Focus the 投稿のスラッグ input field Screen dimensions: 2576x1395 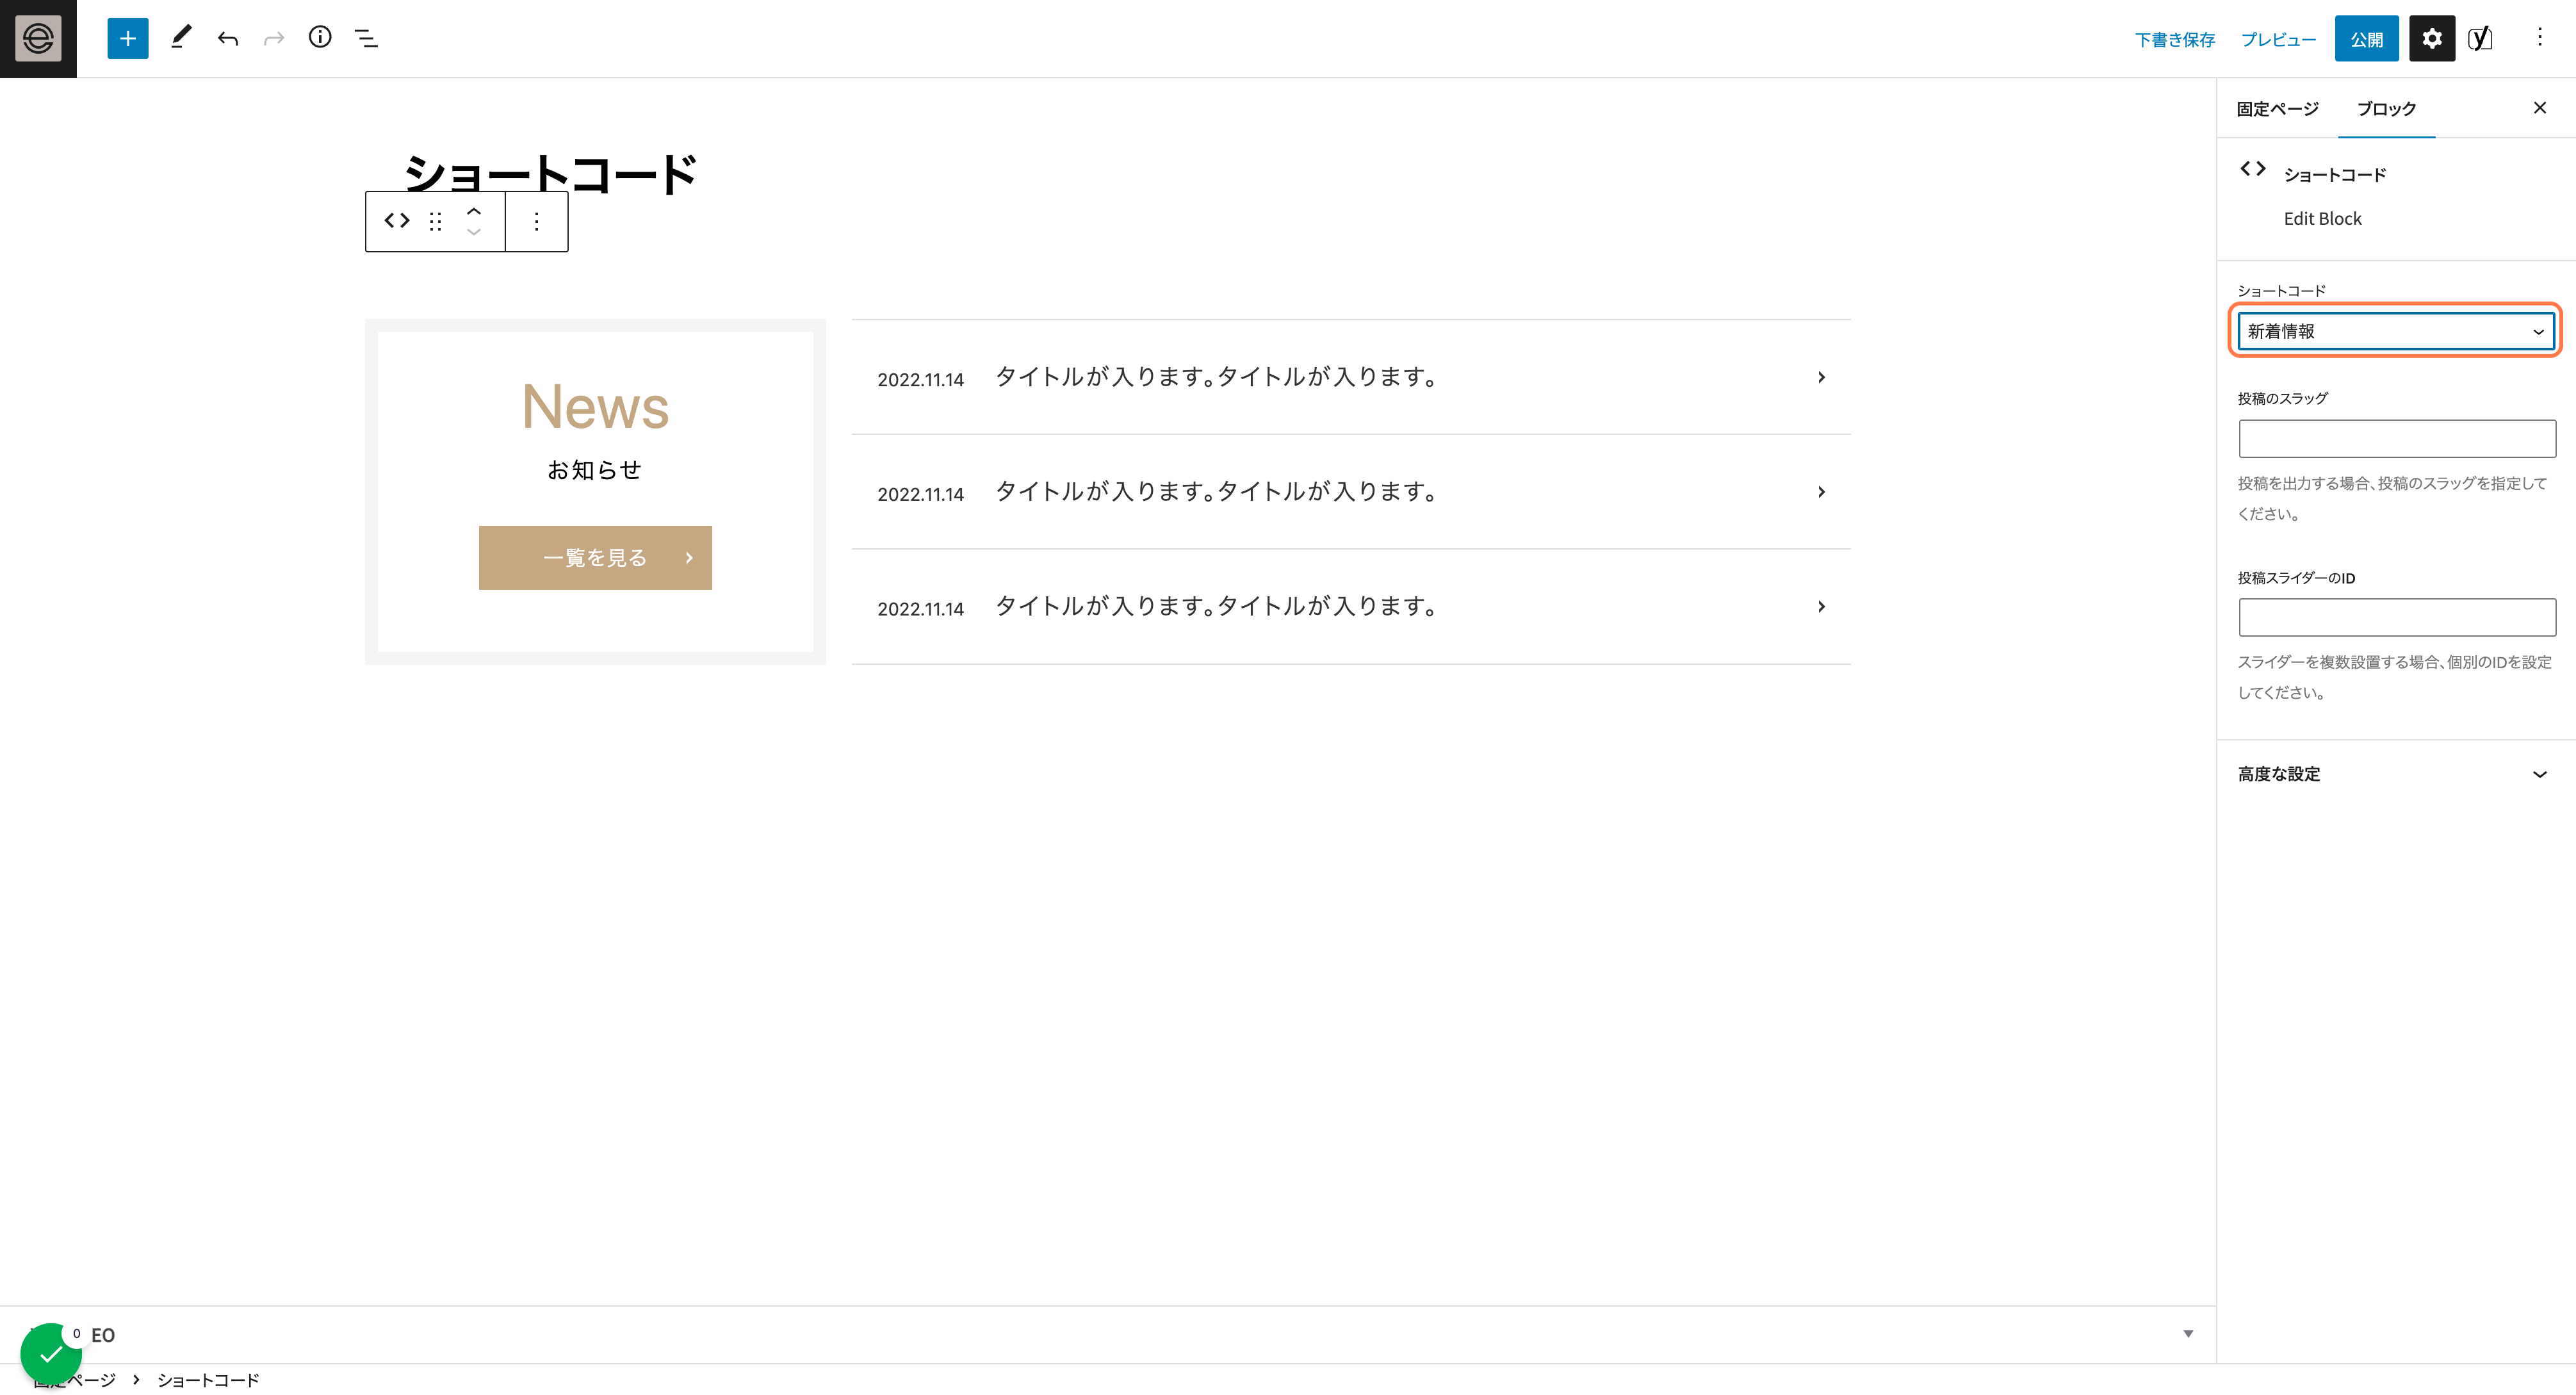pyautogui.click(x=2397, y=439)
